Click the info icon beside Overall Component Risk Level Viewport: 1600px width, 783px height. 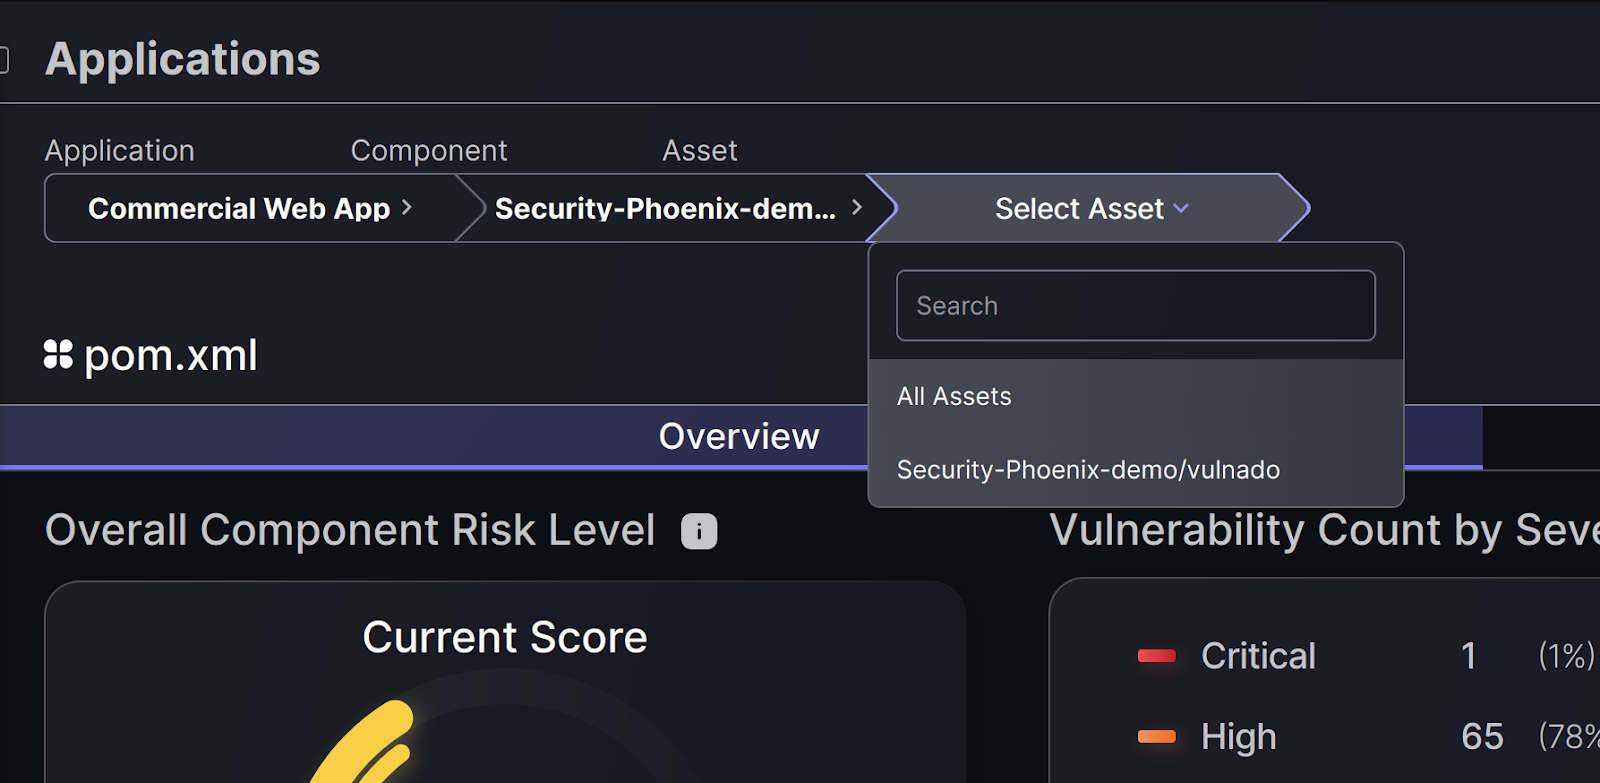coord(699,530)
